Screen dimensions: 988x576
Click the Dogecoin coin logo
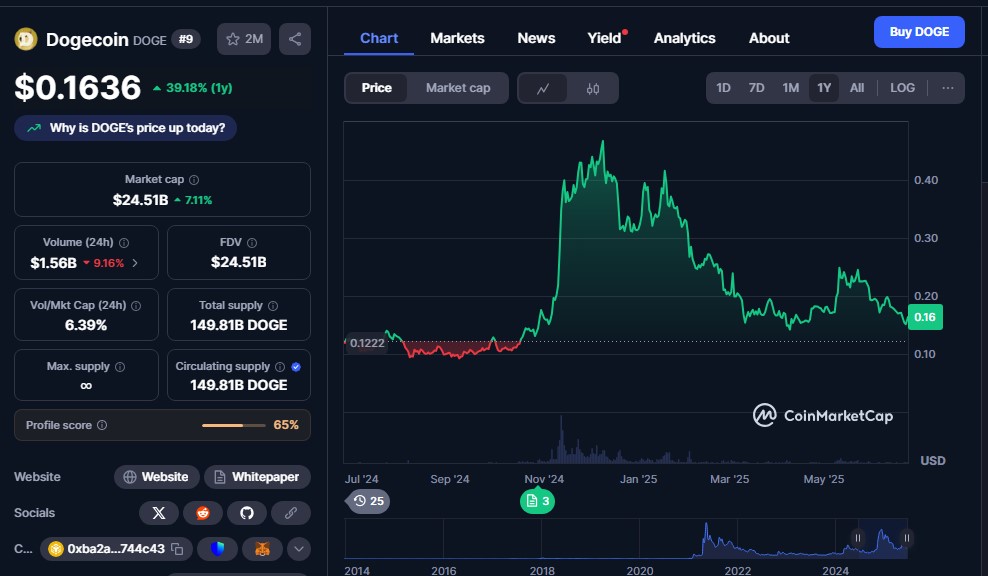click(x=26, y=39)
